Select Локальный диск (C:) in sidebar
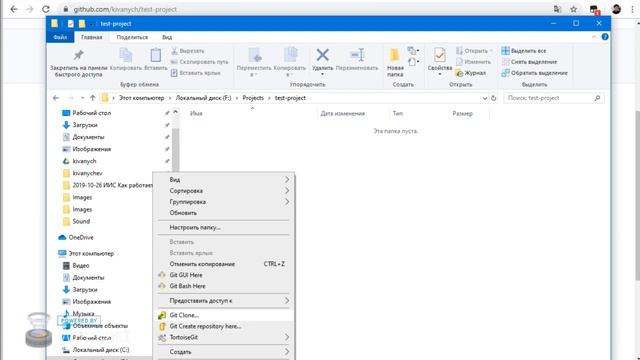 tap(100, 350)
